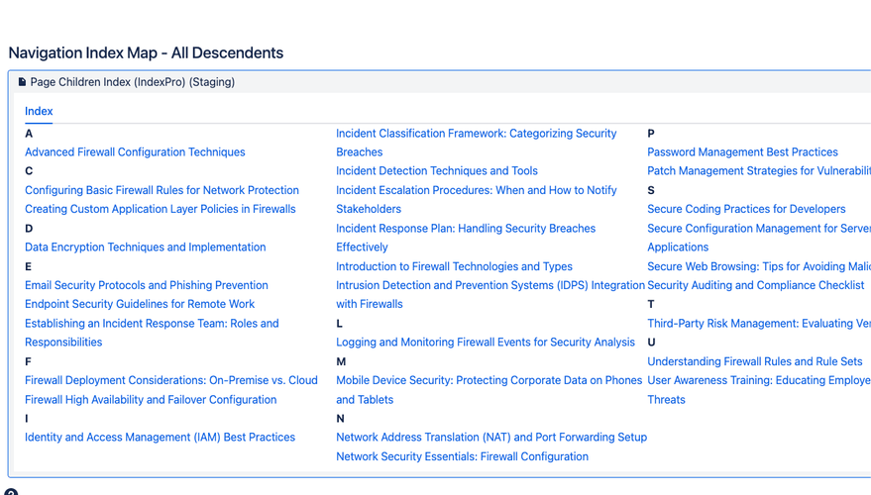Open Password Management Best Practices link
The height and width of the screenshot is (495, 871).
[742, 152]
